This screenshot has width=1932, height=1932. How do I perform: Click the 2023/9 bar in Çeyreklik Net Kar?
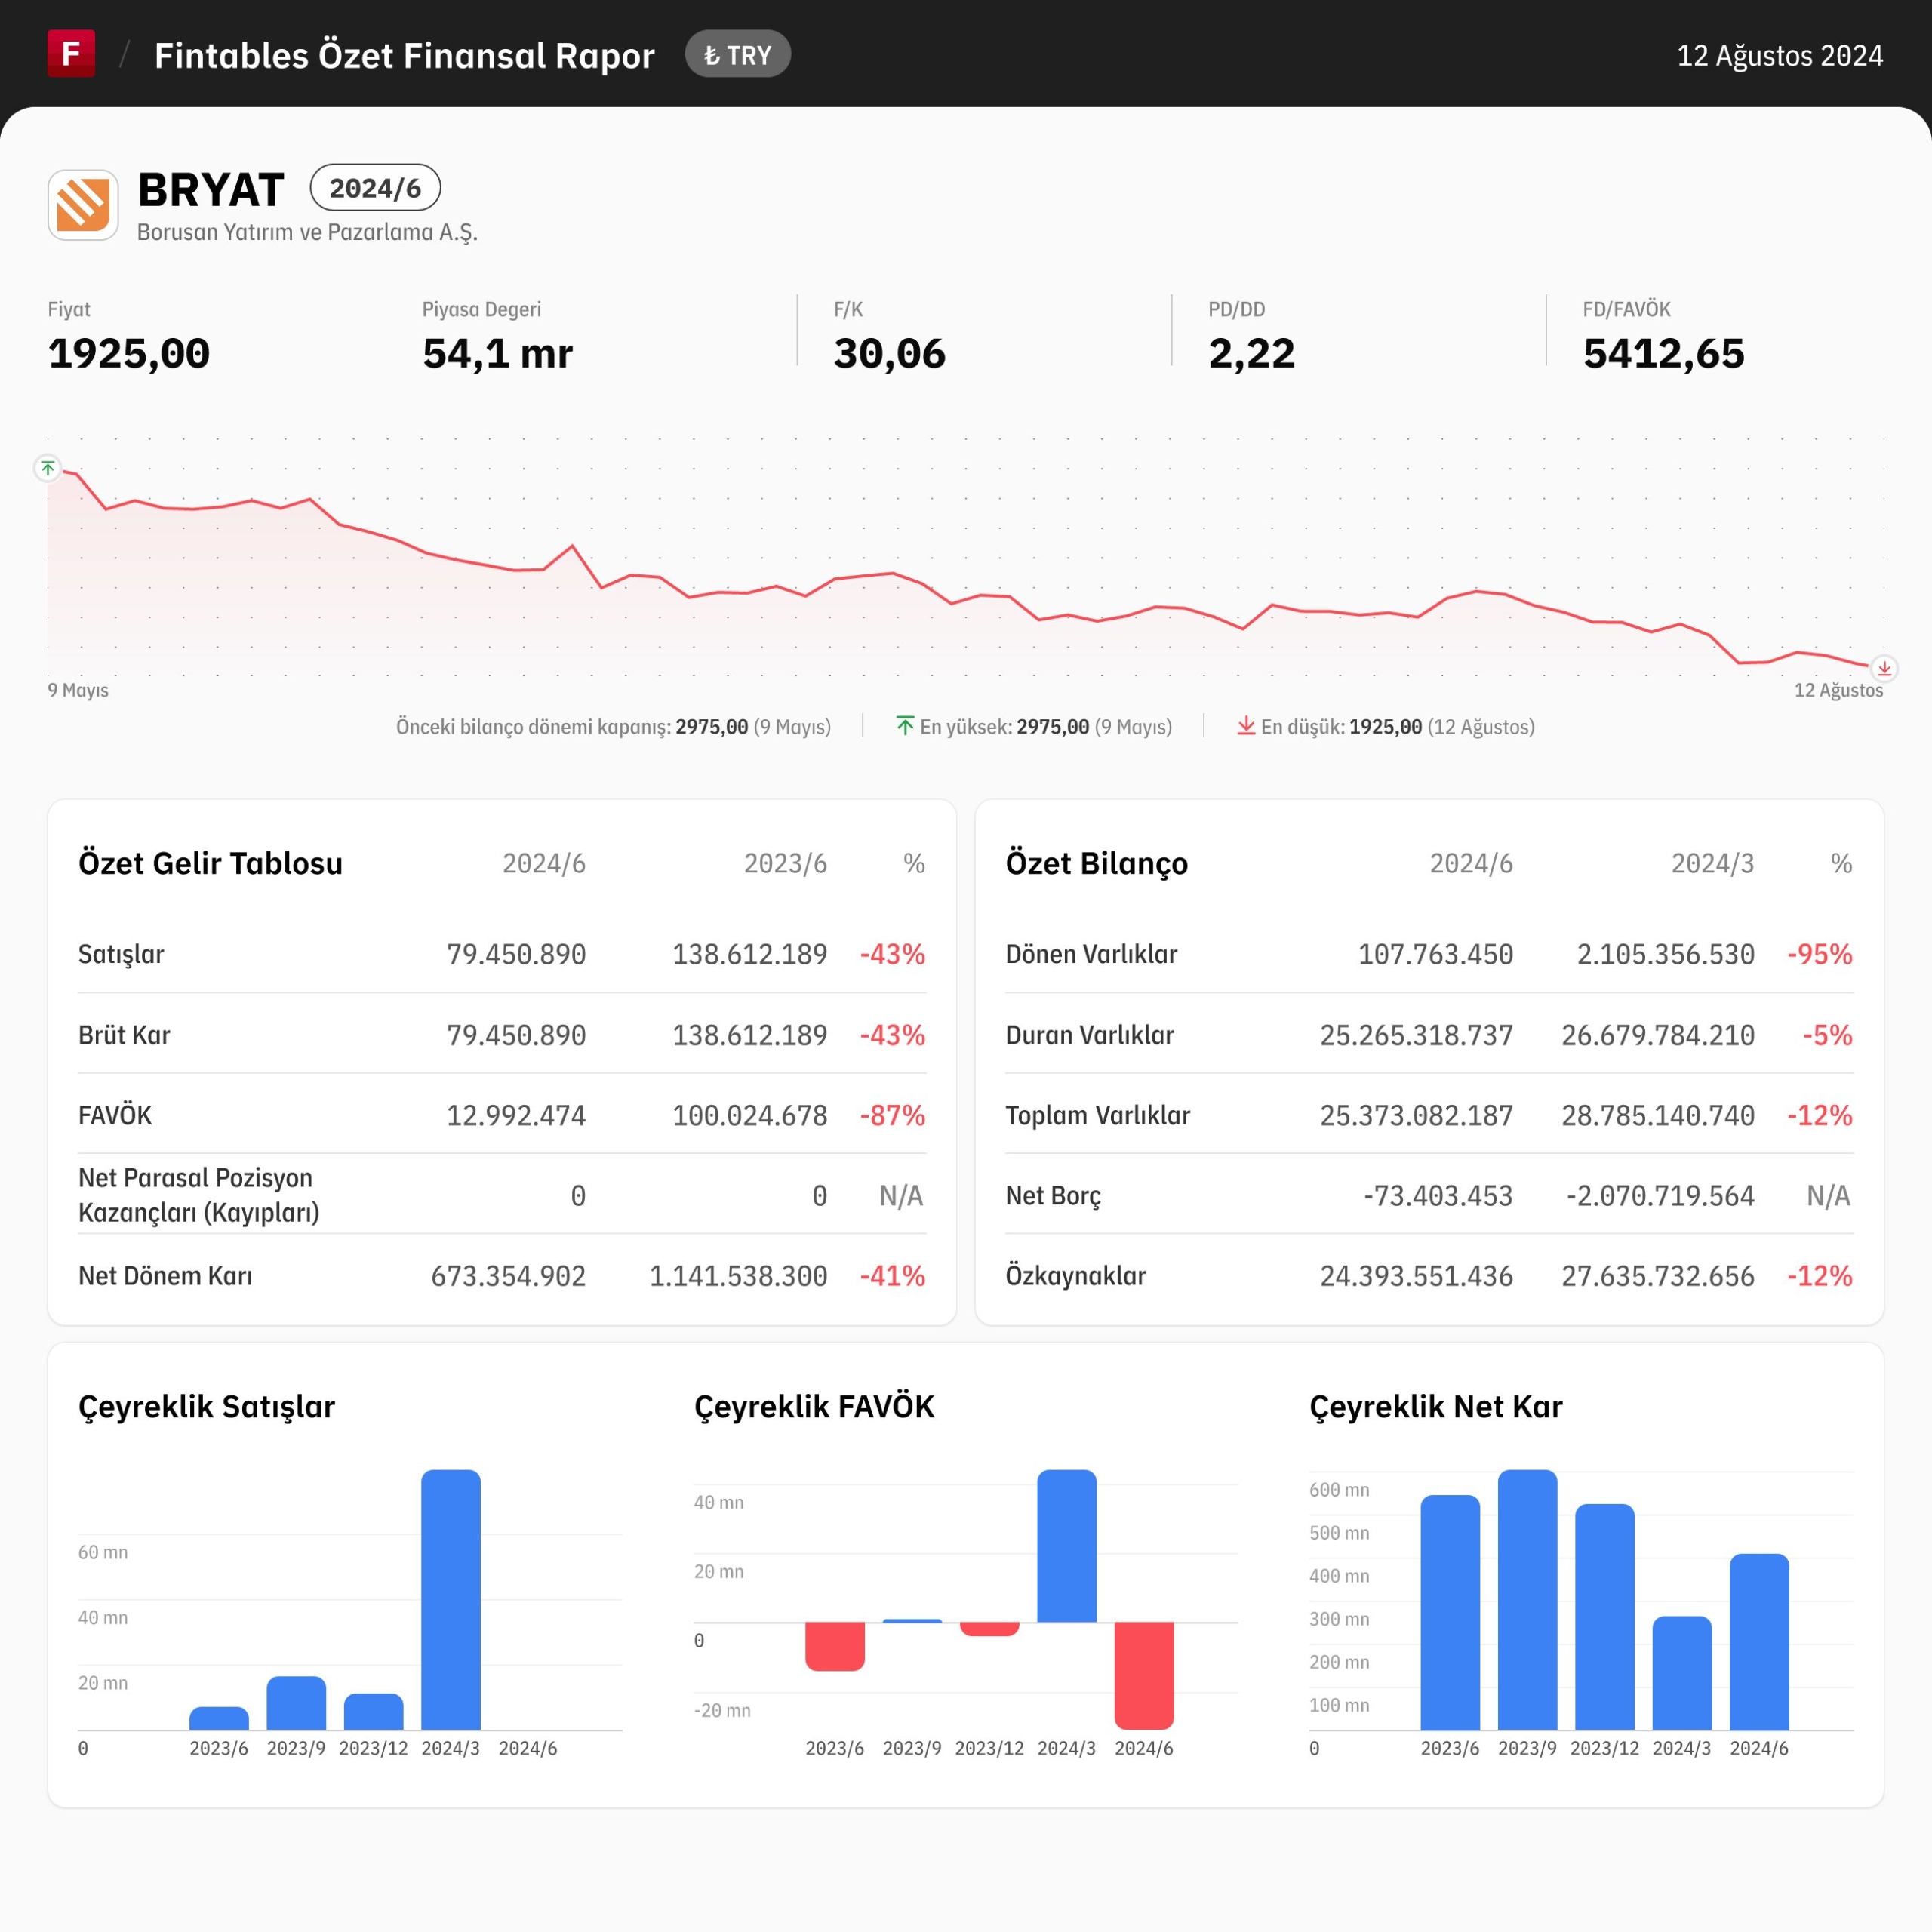(x=1527, y=1600)
